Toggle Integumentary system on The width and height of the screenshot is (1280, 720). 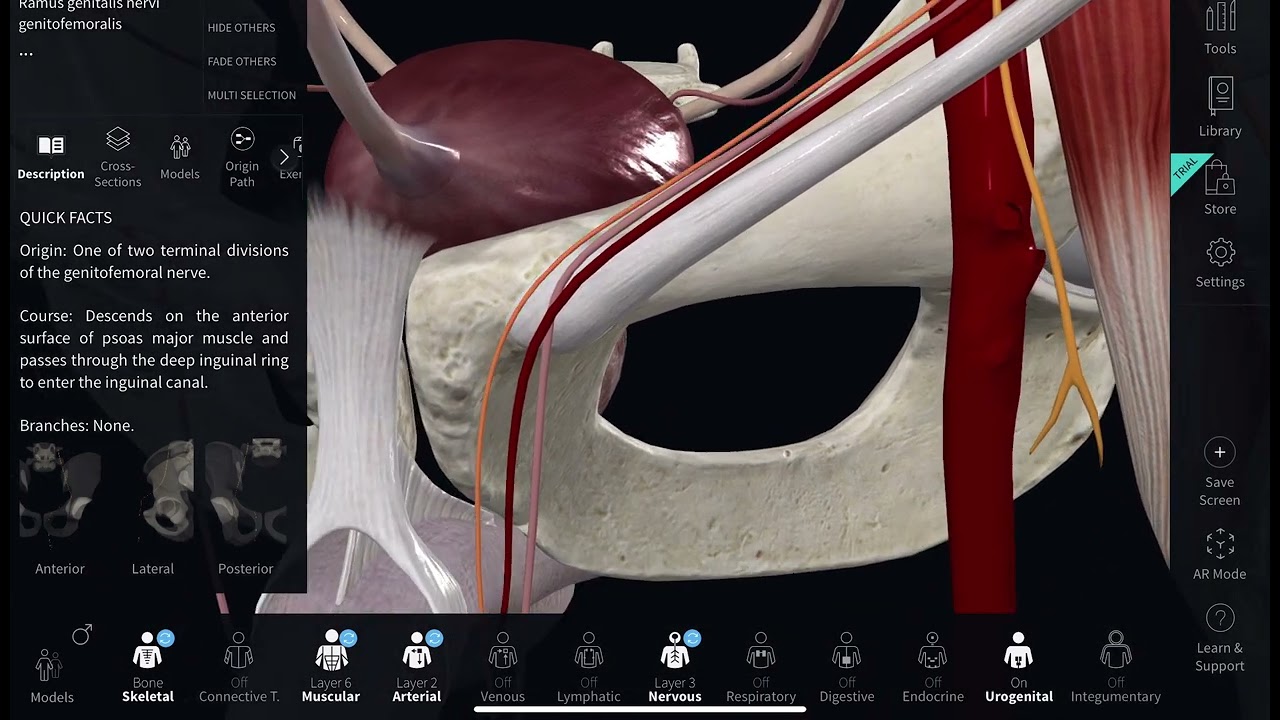(x=1116, y=667)
